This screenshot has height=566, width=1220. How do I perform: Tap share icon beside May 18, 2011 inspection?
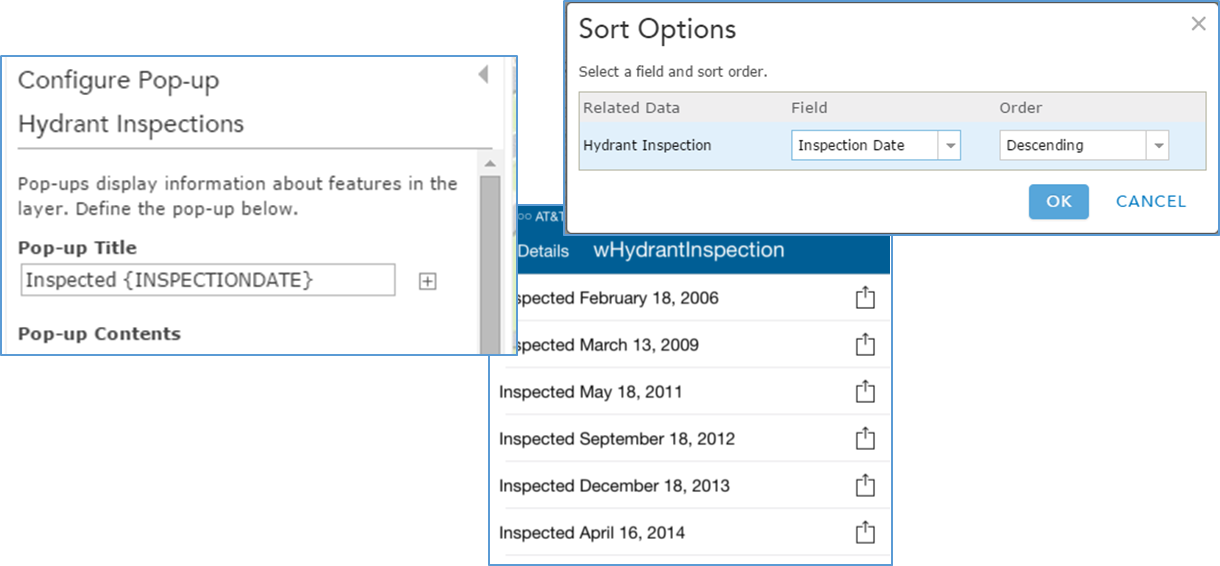tap(865, 391)
